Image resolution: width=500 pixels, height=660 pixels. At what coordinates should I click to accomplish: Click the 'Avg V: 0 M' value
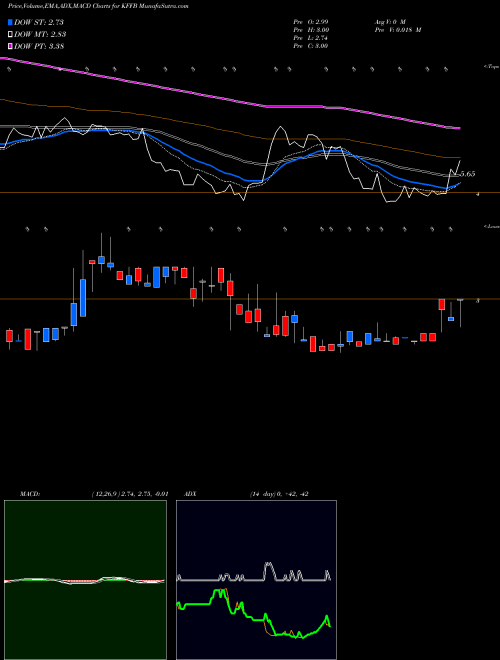click(389, 22)
